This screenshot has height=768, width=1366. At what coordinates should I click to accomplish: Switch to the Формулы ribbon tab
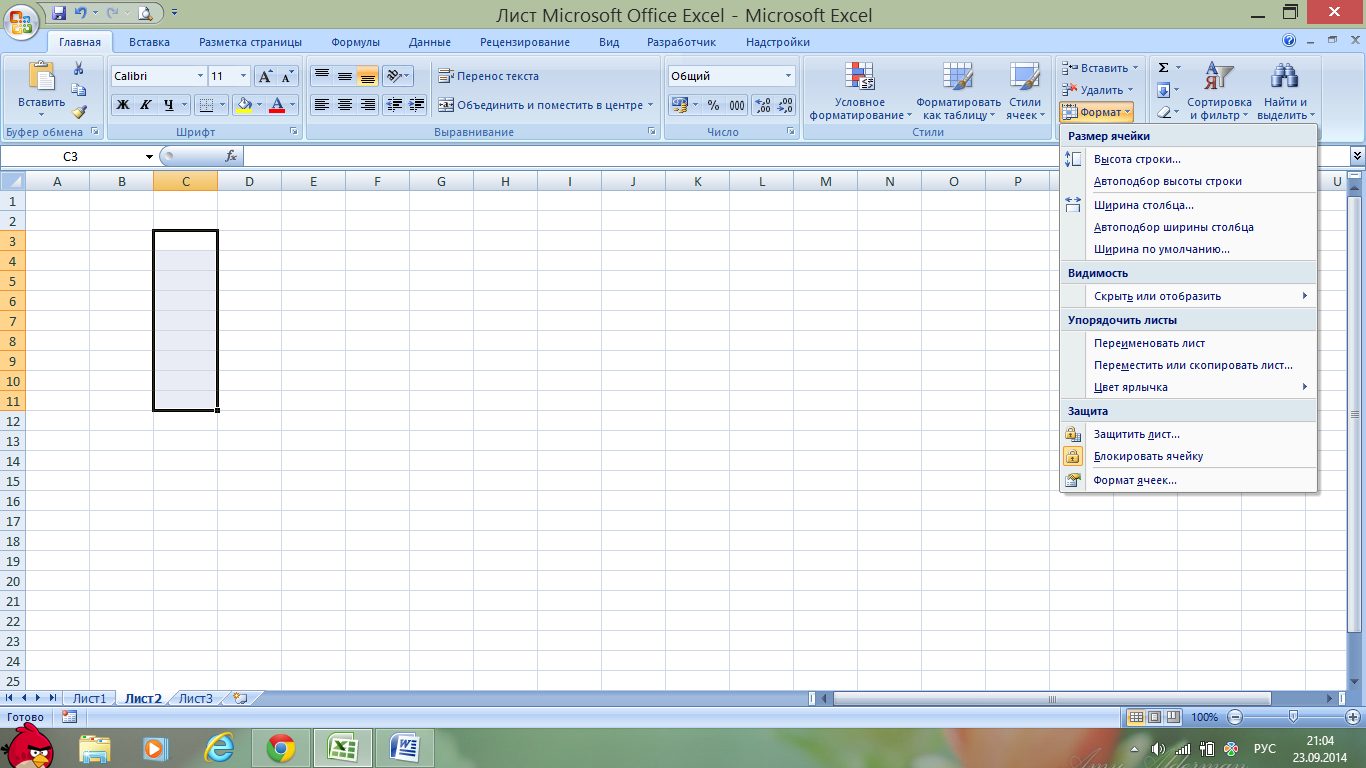pyautogui.click(x=355, y=42)
